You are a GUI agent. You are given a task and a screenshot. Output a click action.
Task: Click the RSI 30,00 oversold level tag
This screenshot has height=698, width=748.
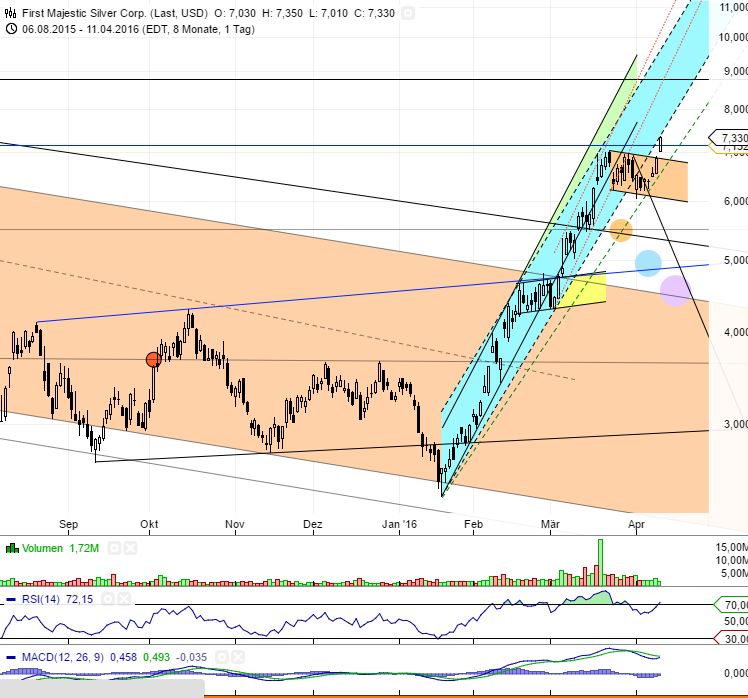[734, 639]
